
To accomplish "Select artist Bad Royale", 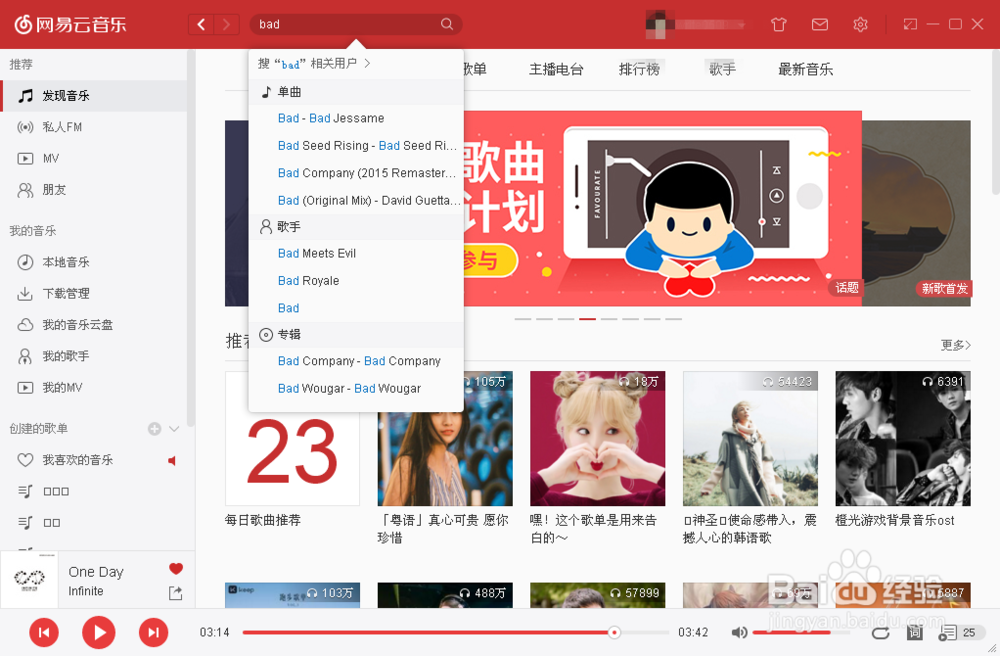I will pos(356,281).
